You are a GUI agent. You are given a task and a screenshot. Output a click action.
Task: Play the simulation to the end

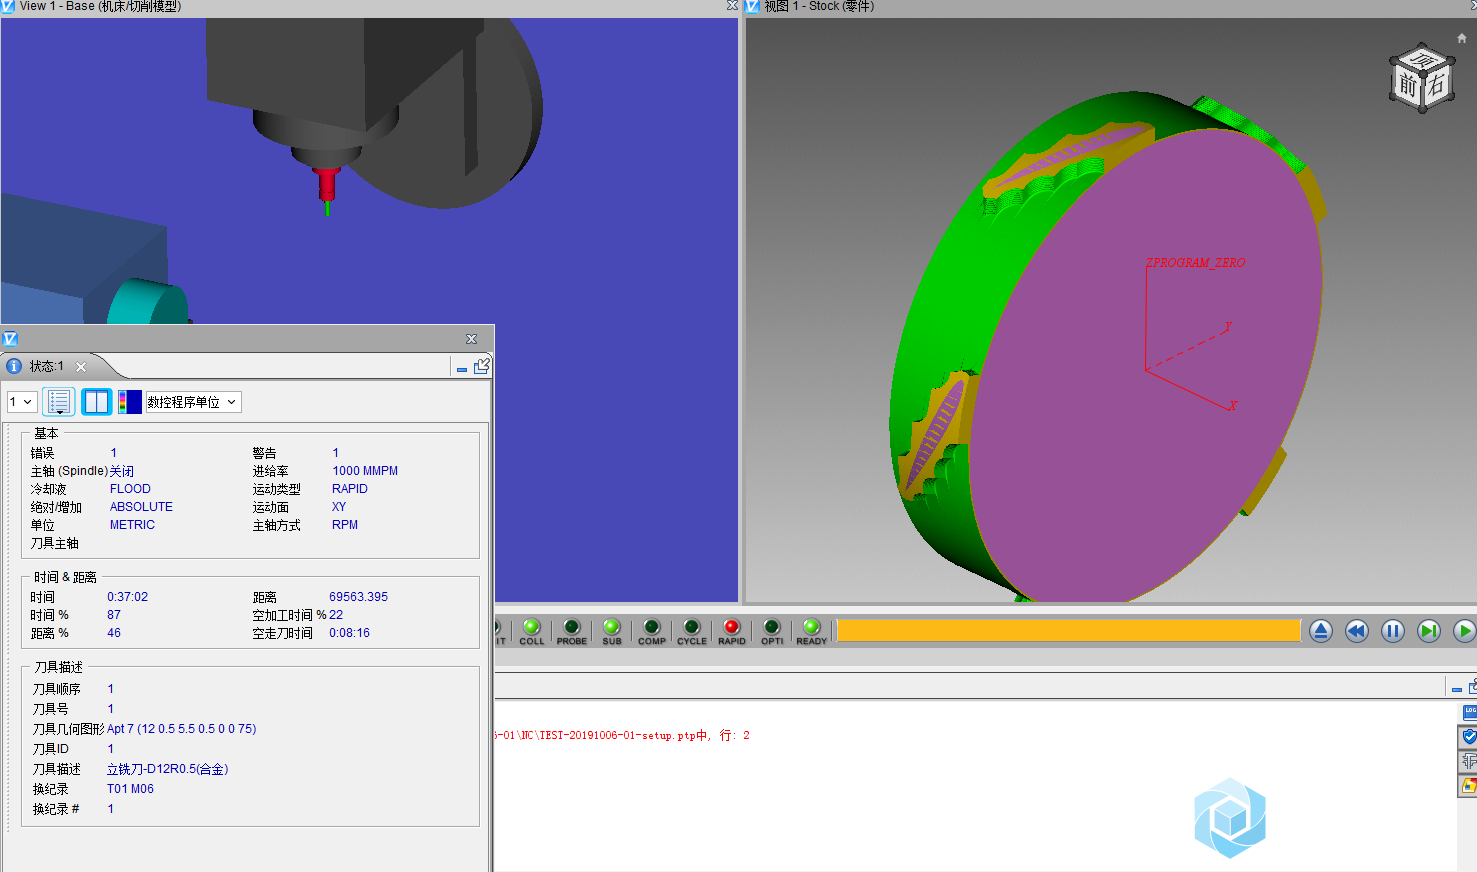(x=1465, y=631)
